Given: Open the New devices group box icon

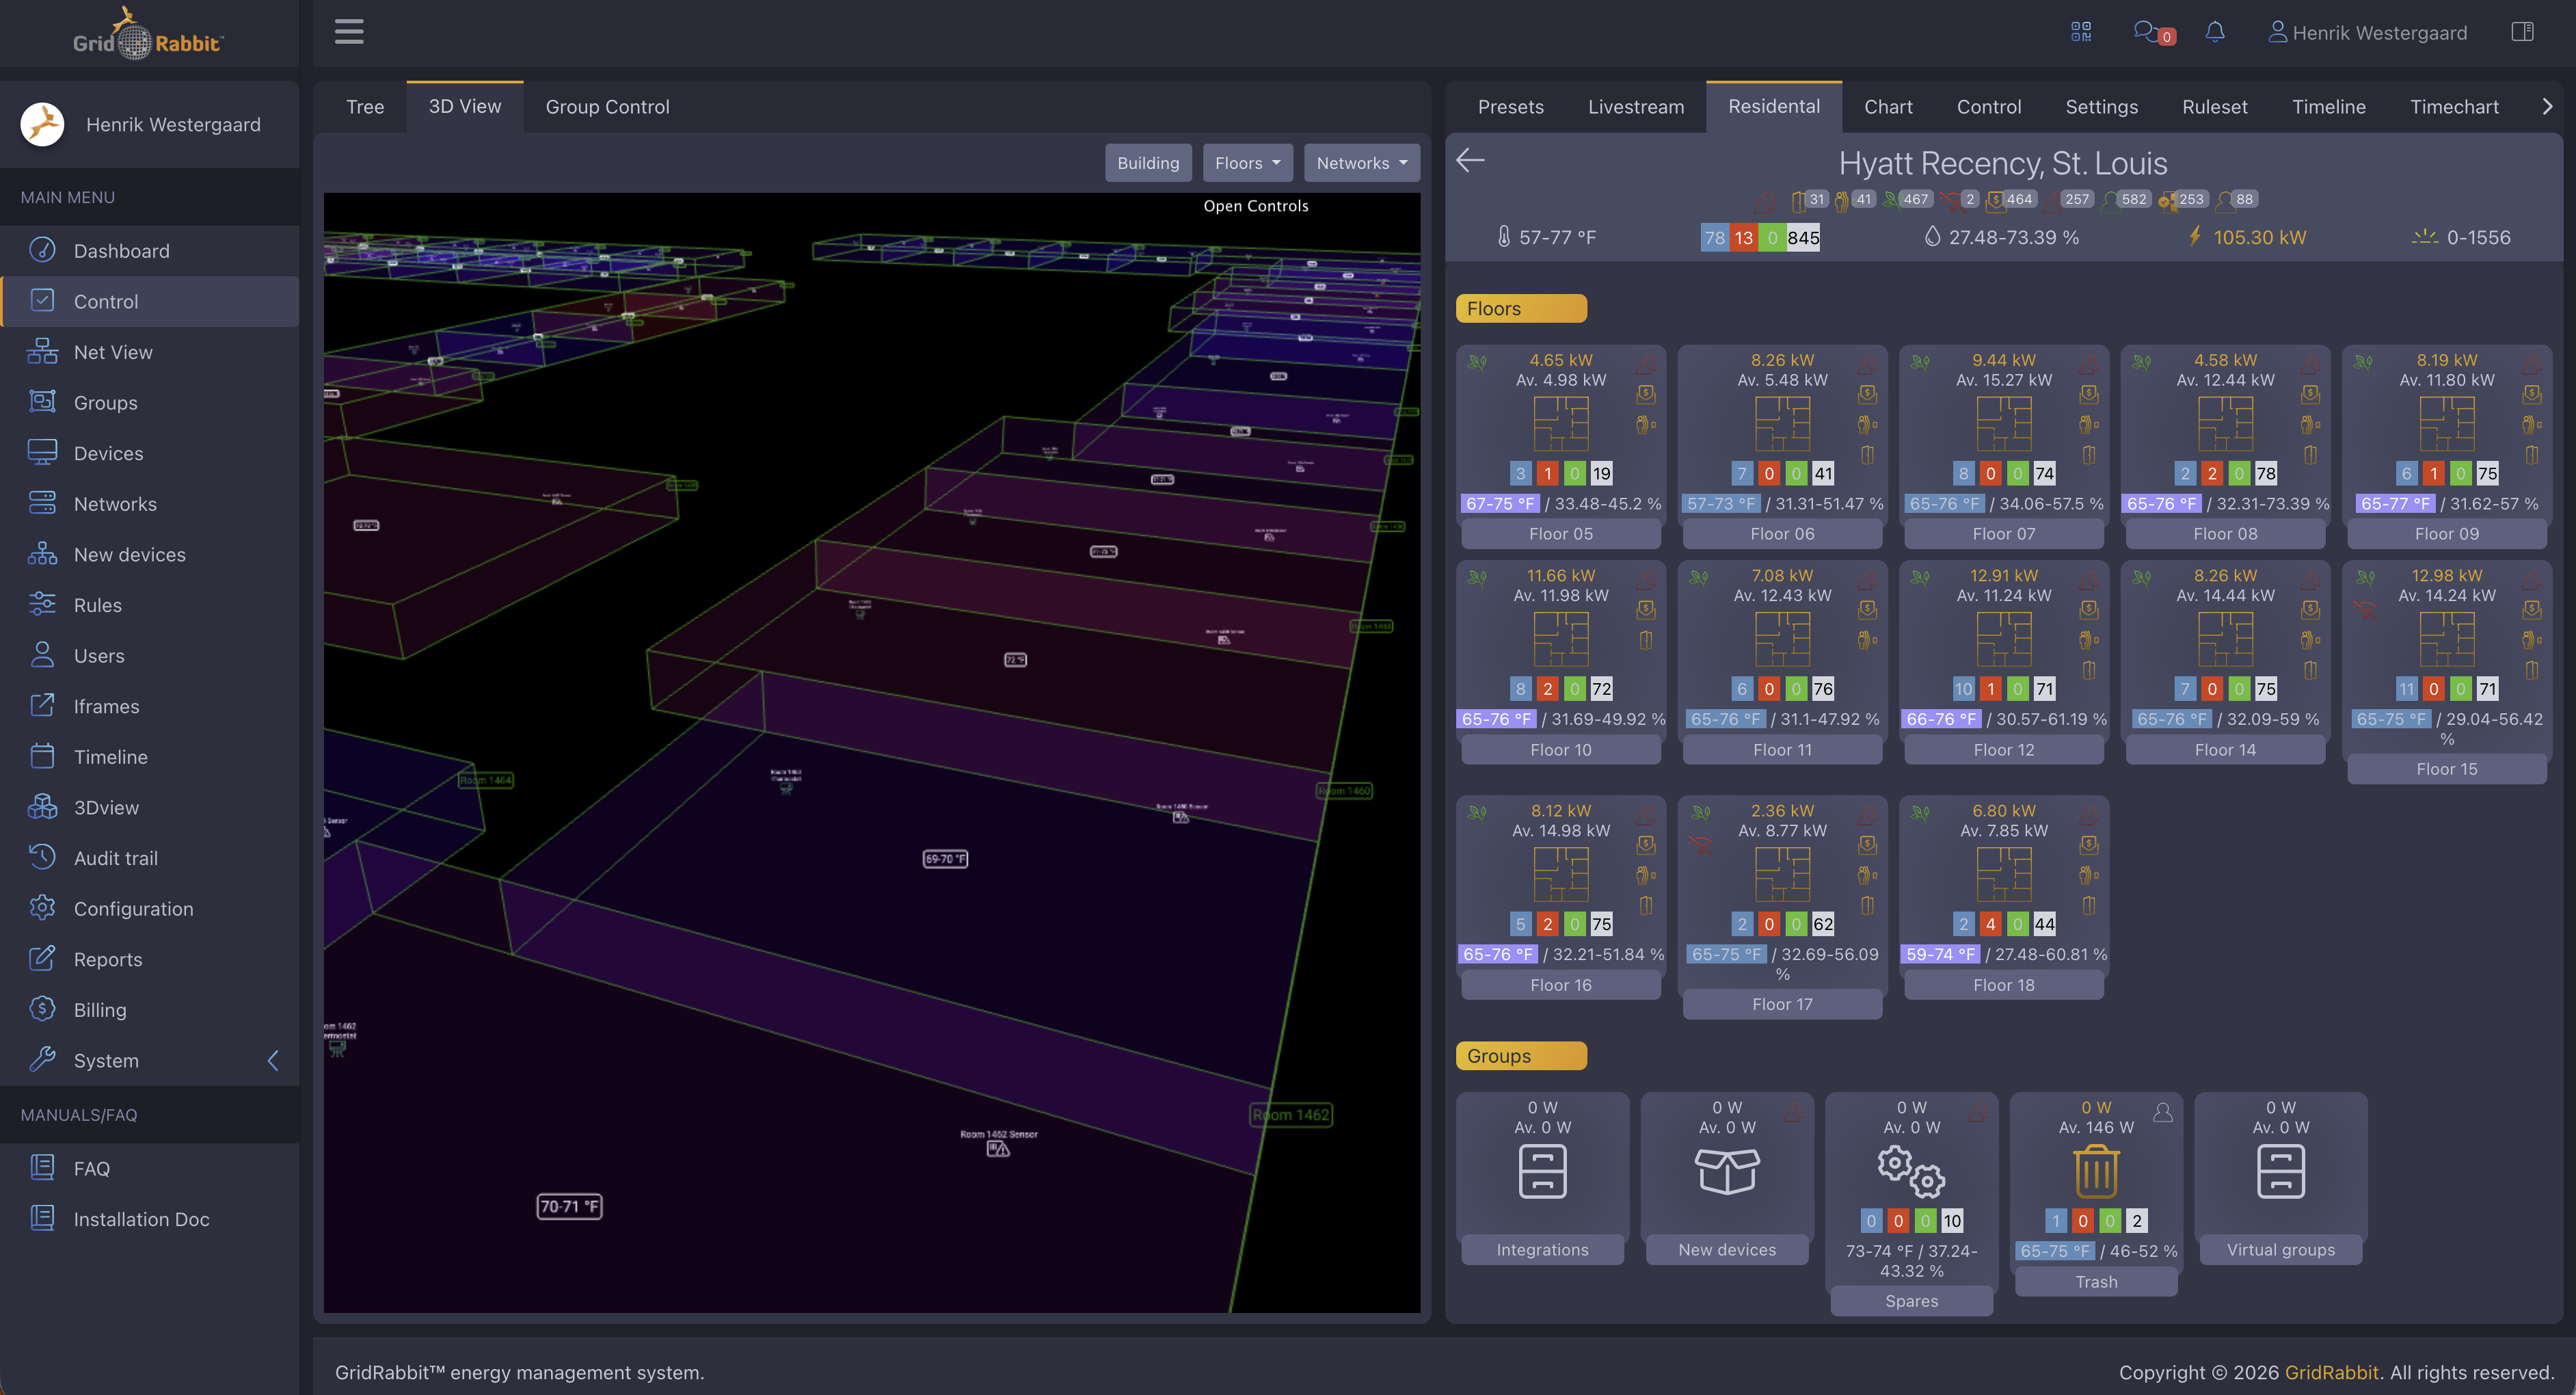Looking at the screenshot, I should [x=1727, y=1171].
